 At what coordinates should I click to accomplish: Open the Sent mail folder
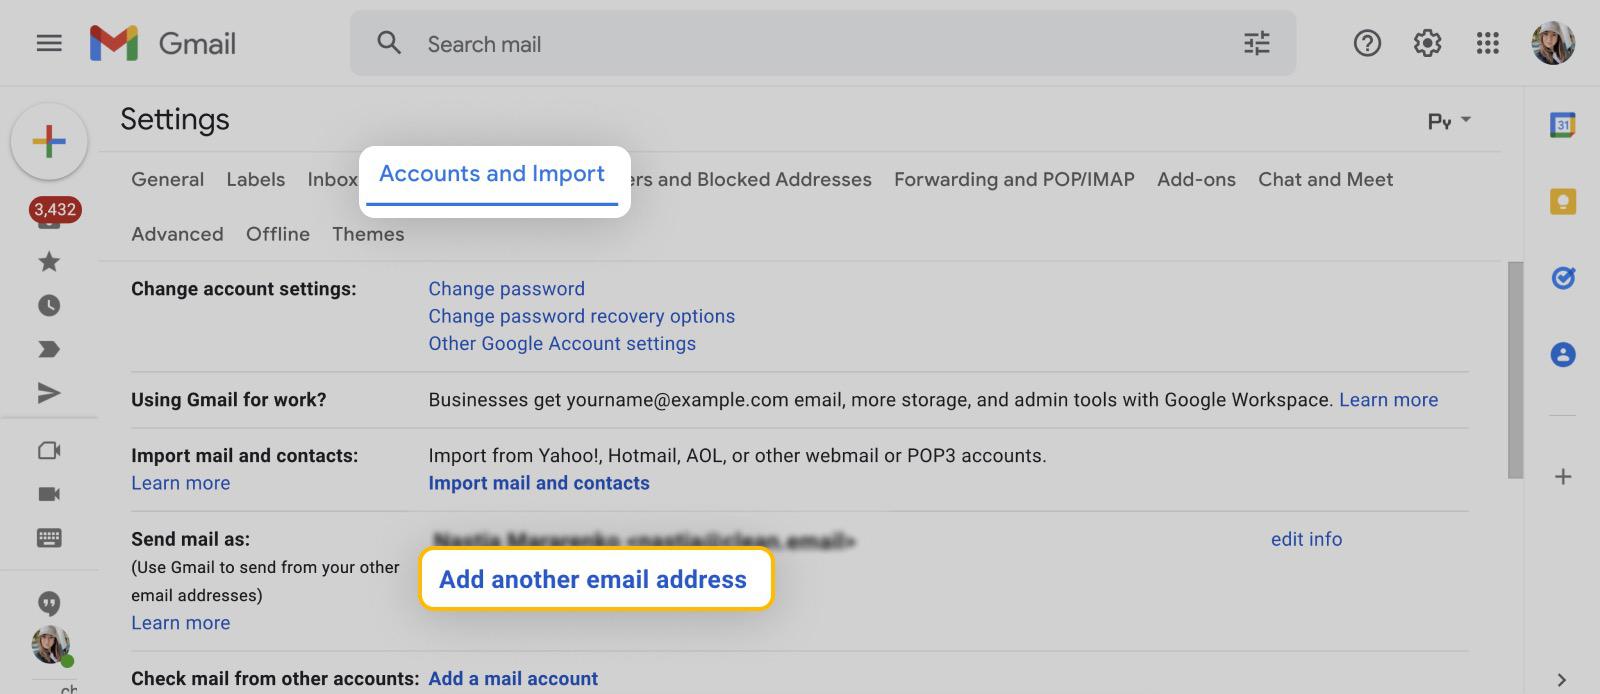coord(48,393)
